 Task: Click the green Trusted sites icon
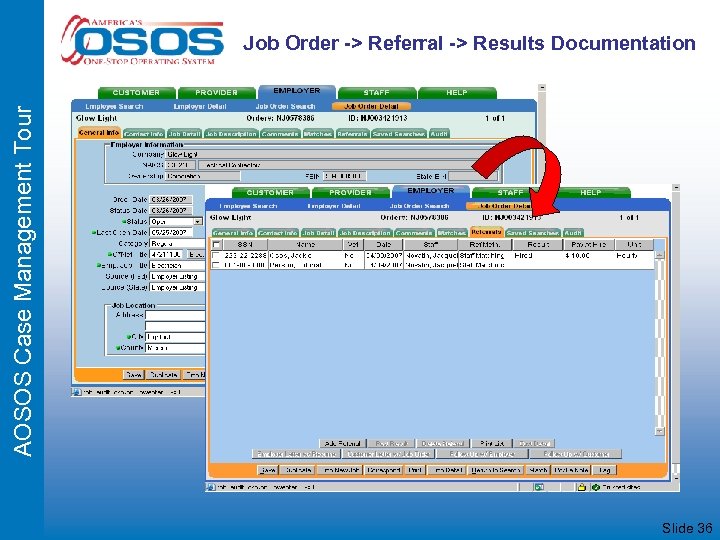pos(596,487)
